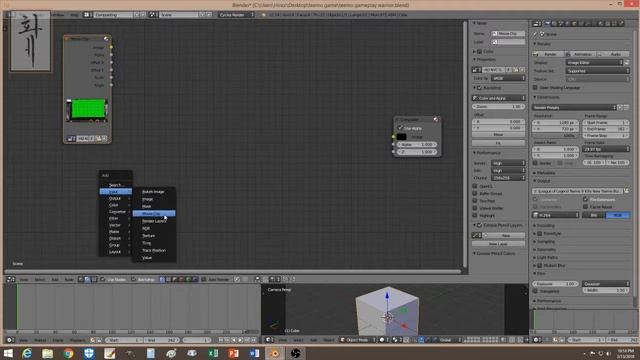Click Search in the Add menu

click(116, 184)
